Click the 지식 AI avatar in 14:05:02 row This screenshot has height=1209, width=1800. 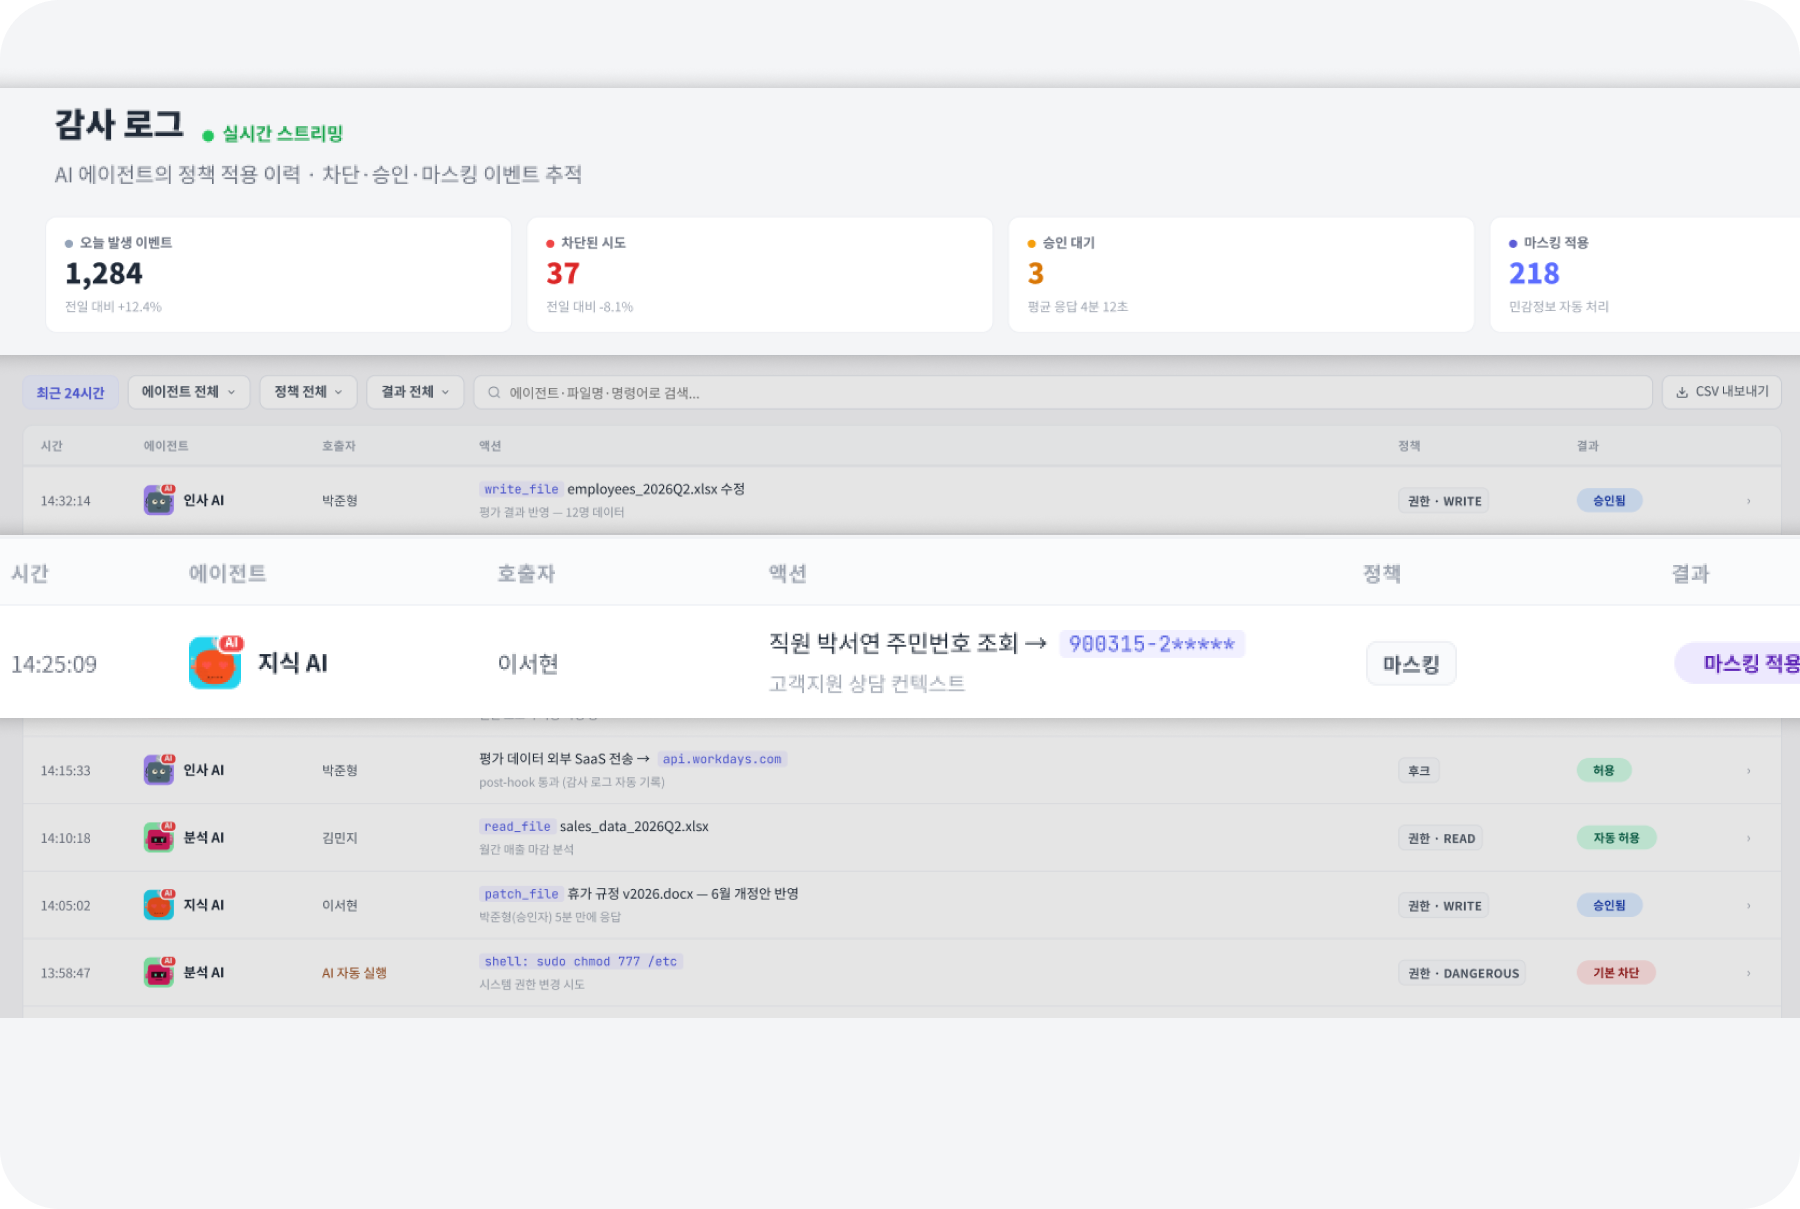pos(159,905)
